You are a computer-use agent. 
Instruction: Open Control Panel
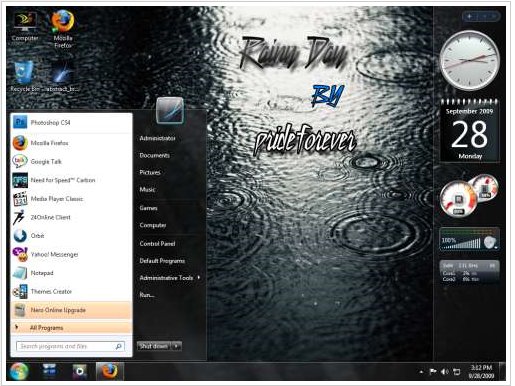(x=157, y=244)
